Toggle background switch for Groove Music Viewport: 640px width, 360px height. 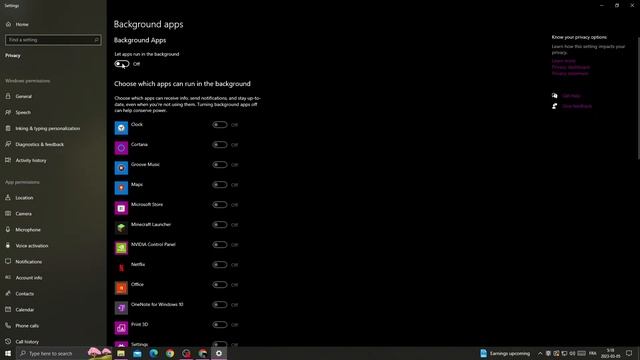pos(220,164)
